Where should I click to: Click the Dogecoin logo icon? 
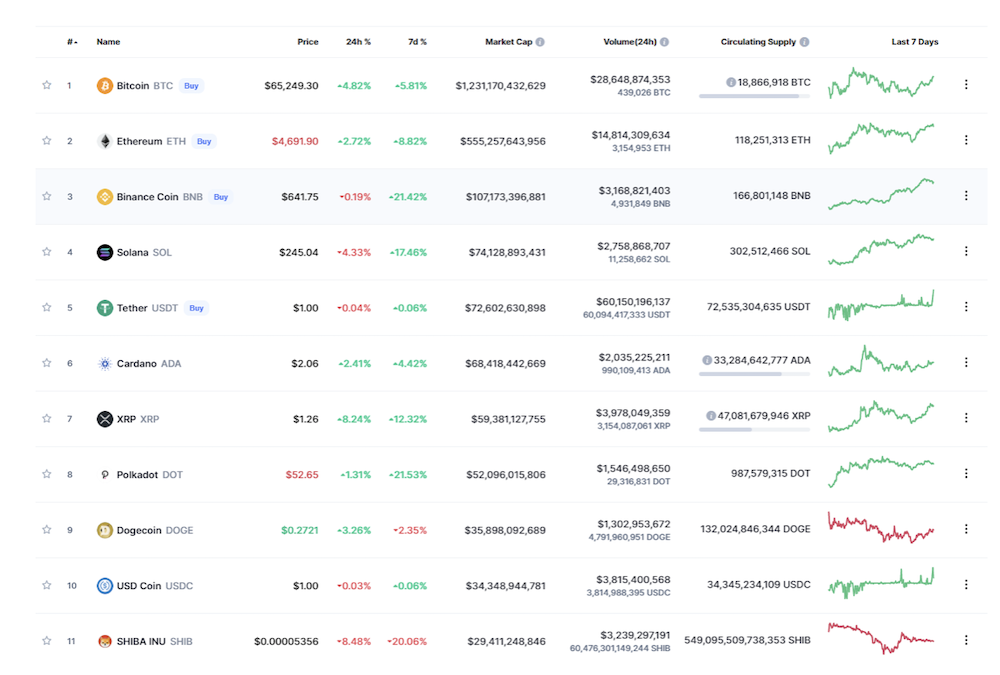click(105, 530)
